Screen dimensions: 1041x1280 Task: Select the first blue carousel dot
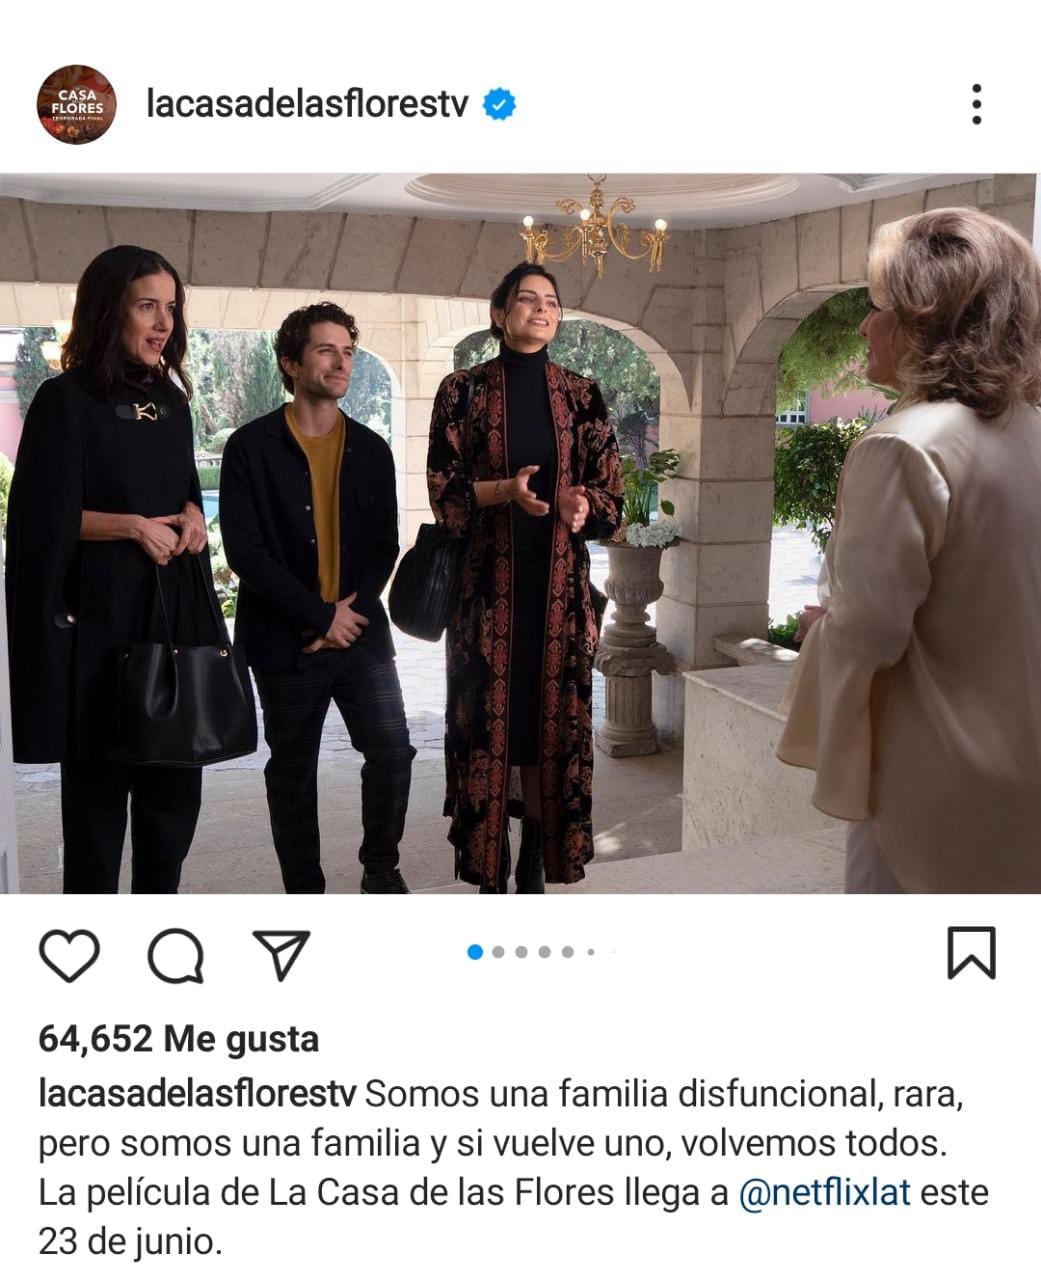tap(475, 952)
